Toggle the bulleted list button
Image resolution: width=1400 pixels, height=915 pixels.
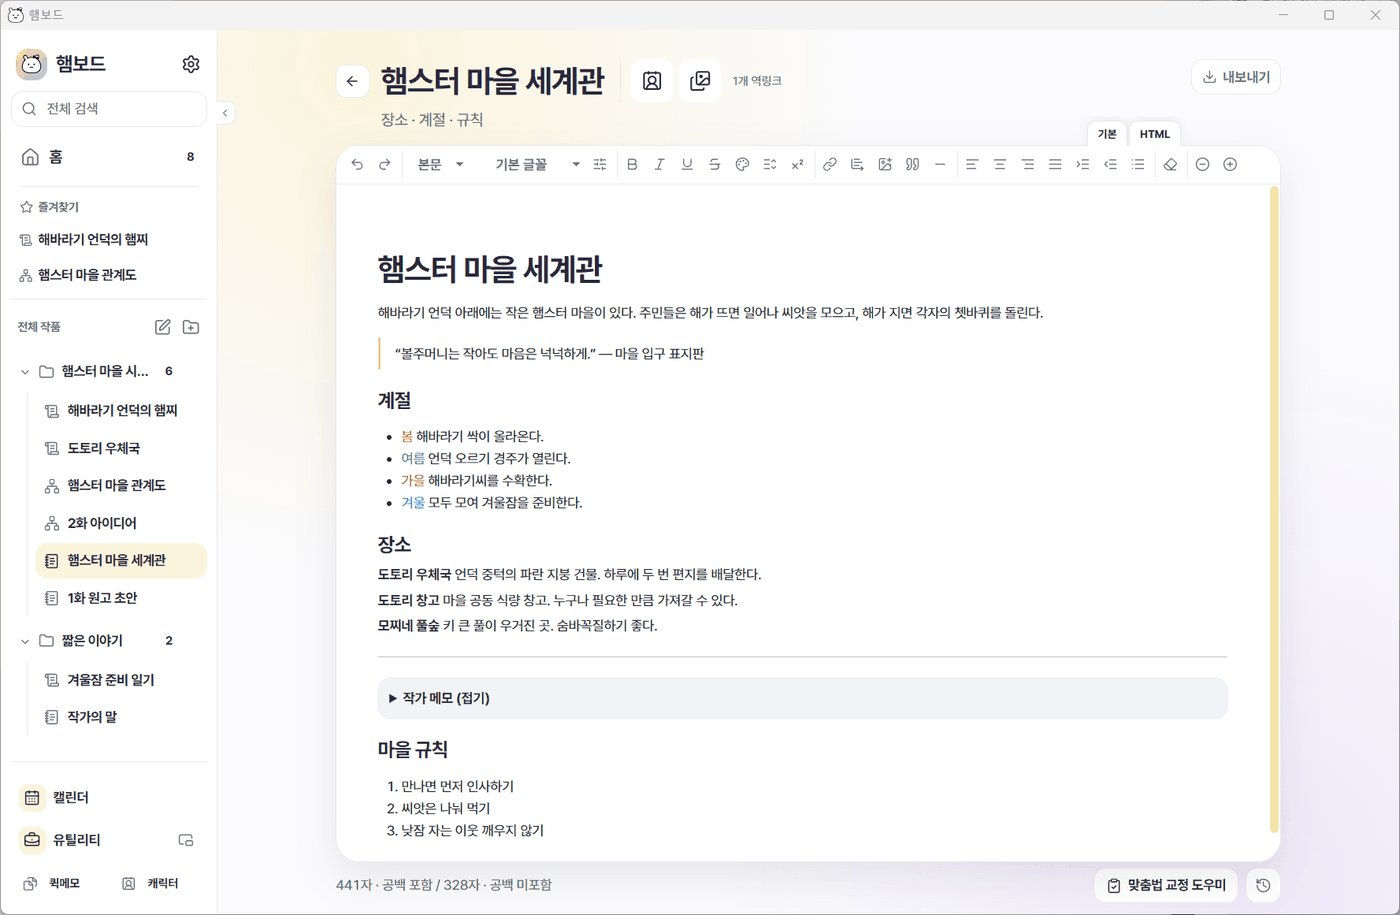pyautogui.click(x=1137, y=165)
